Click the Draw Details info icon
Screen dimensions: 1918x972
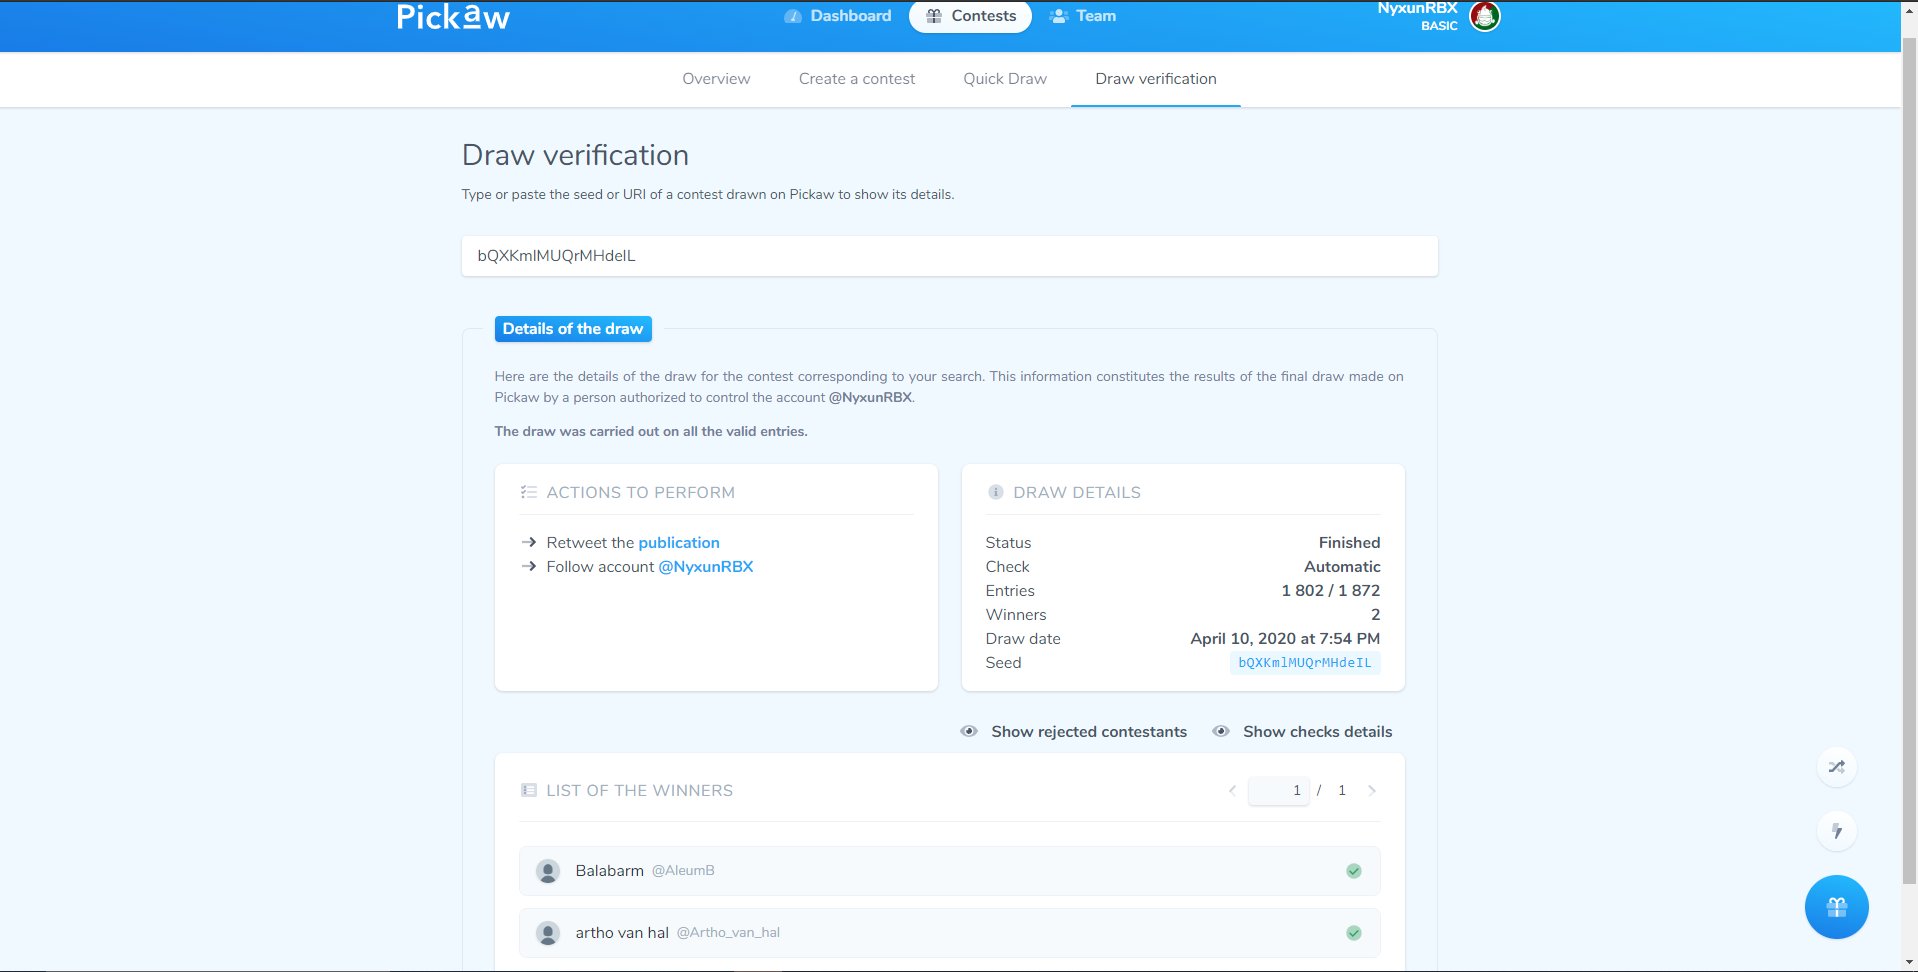[996, 492]
